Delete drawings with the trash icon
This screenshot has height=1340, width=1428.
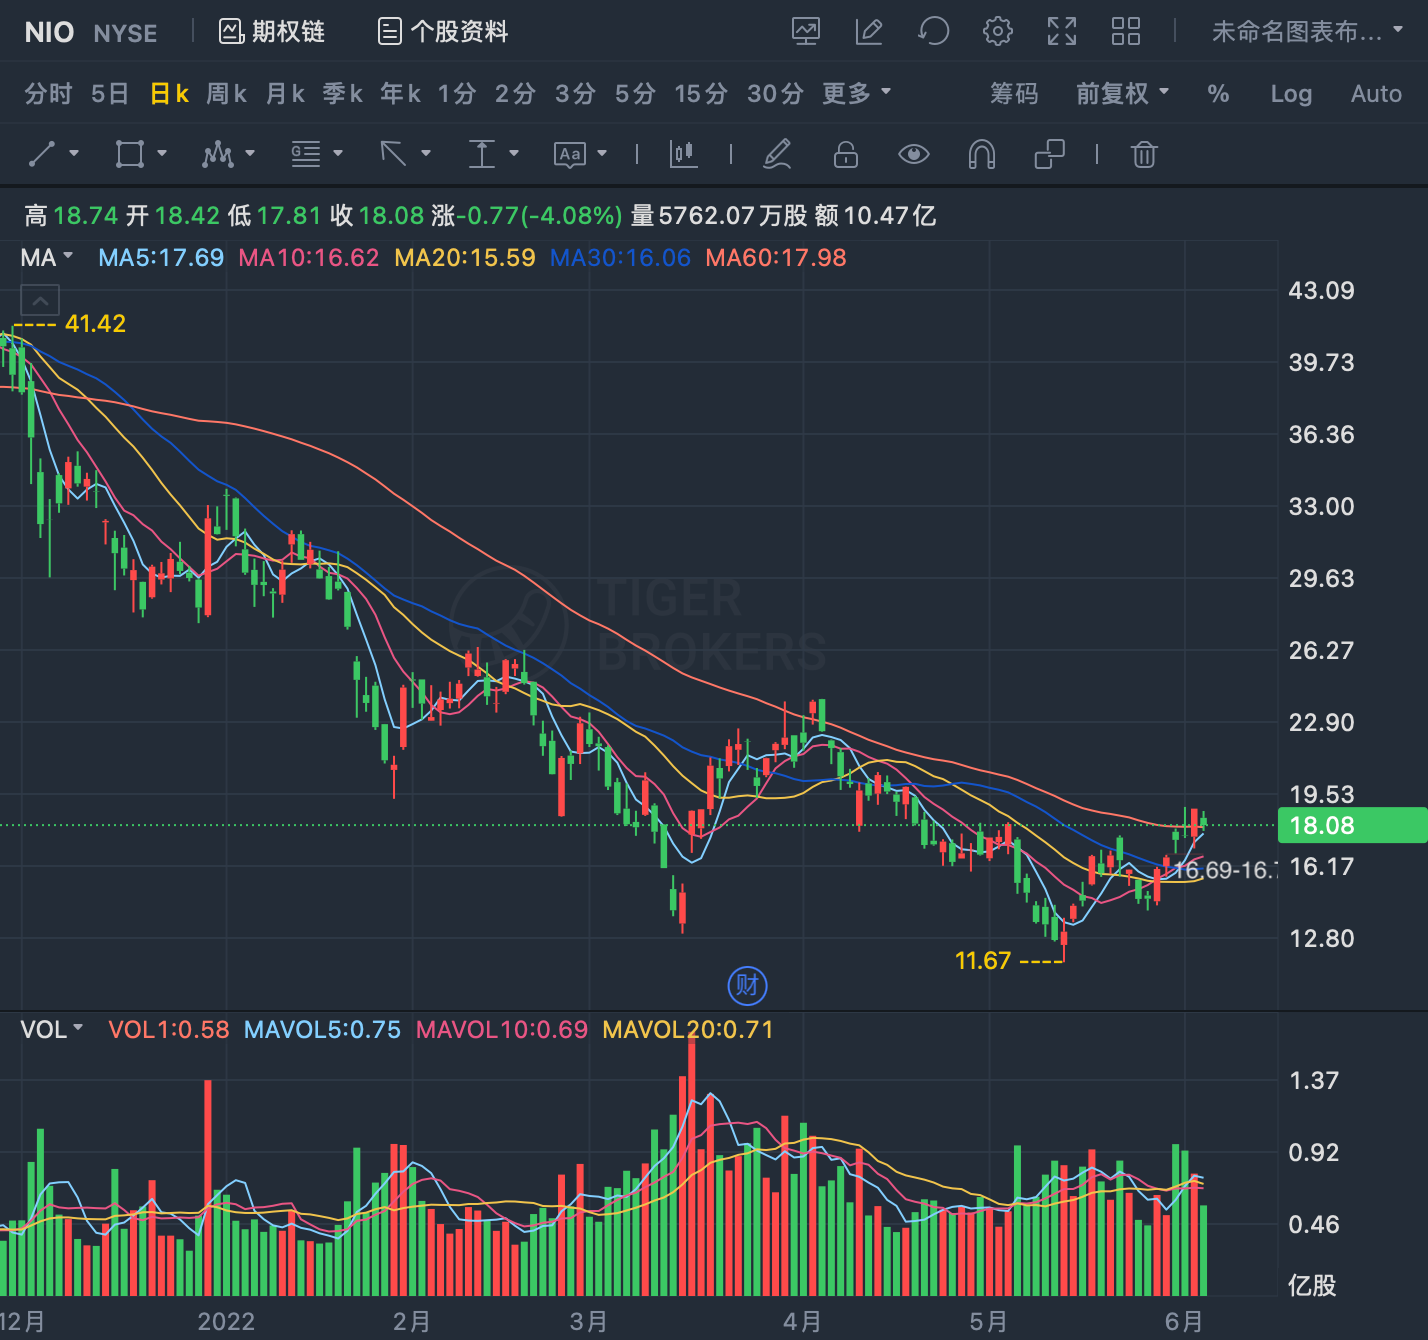[x=1144, y=154]
